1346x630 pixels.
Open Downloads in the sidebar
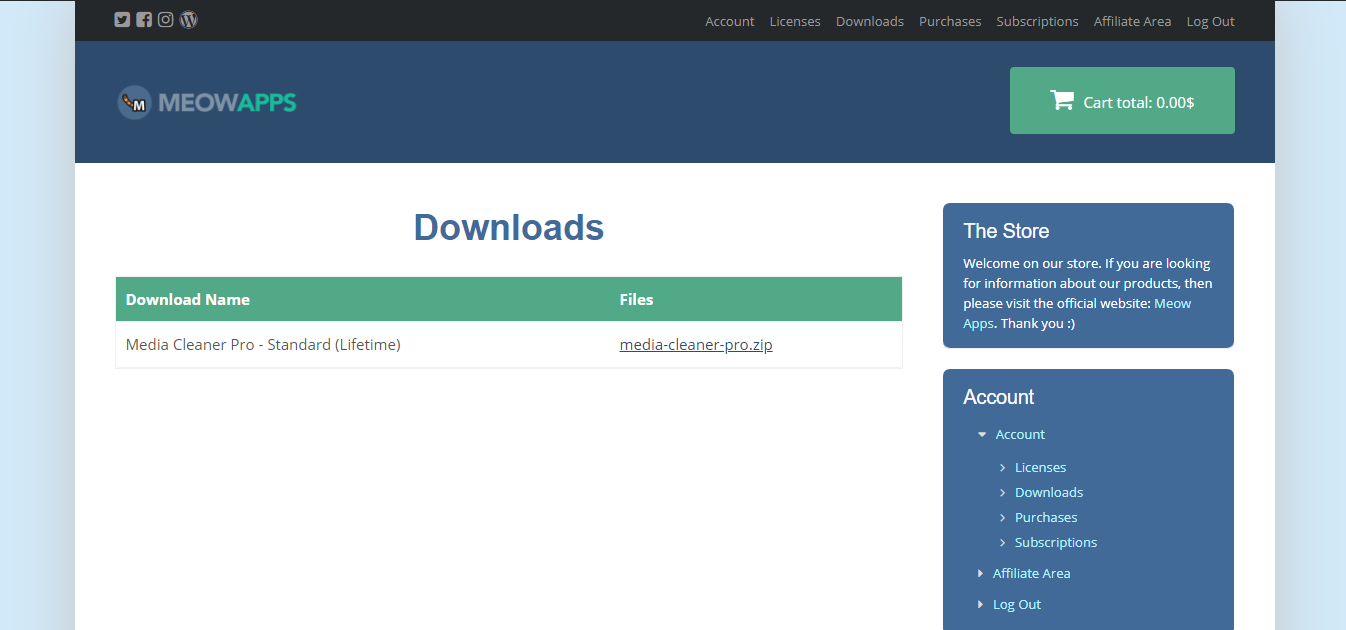1049,492
